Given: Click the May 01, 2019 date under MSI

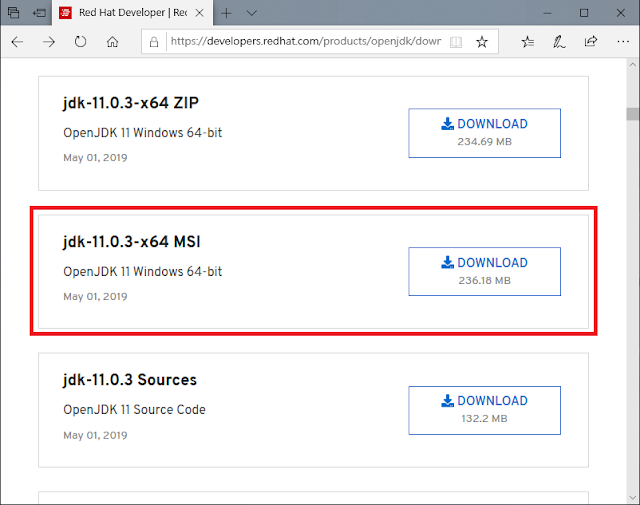Looking at the screenshot, I should 95,296.
